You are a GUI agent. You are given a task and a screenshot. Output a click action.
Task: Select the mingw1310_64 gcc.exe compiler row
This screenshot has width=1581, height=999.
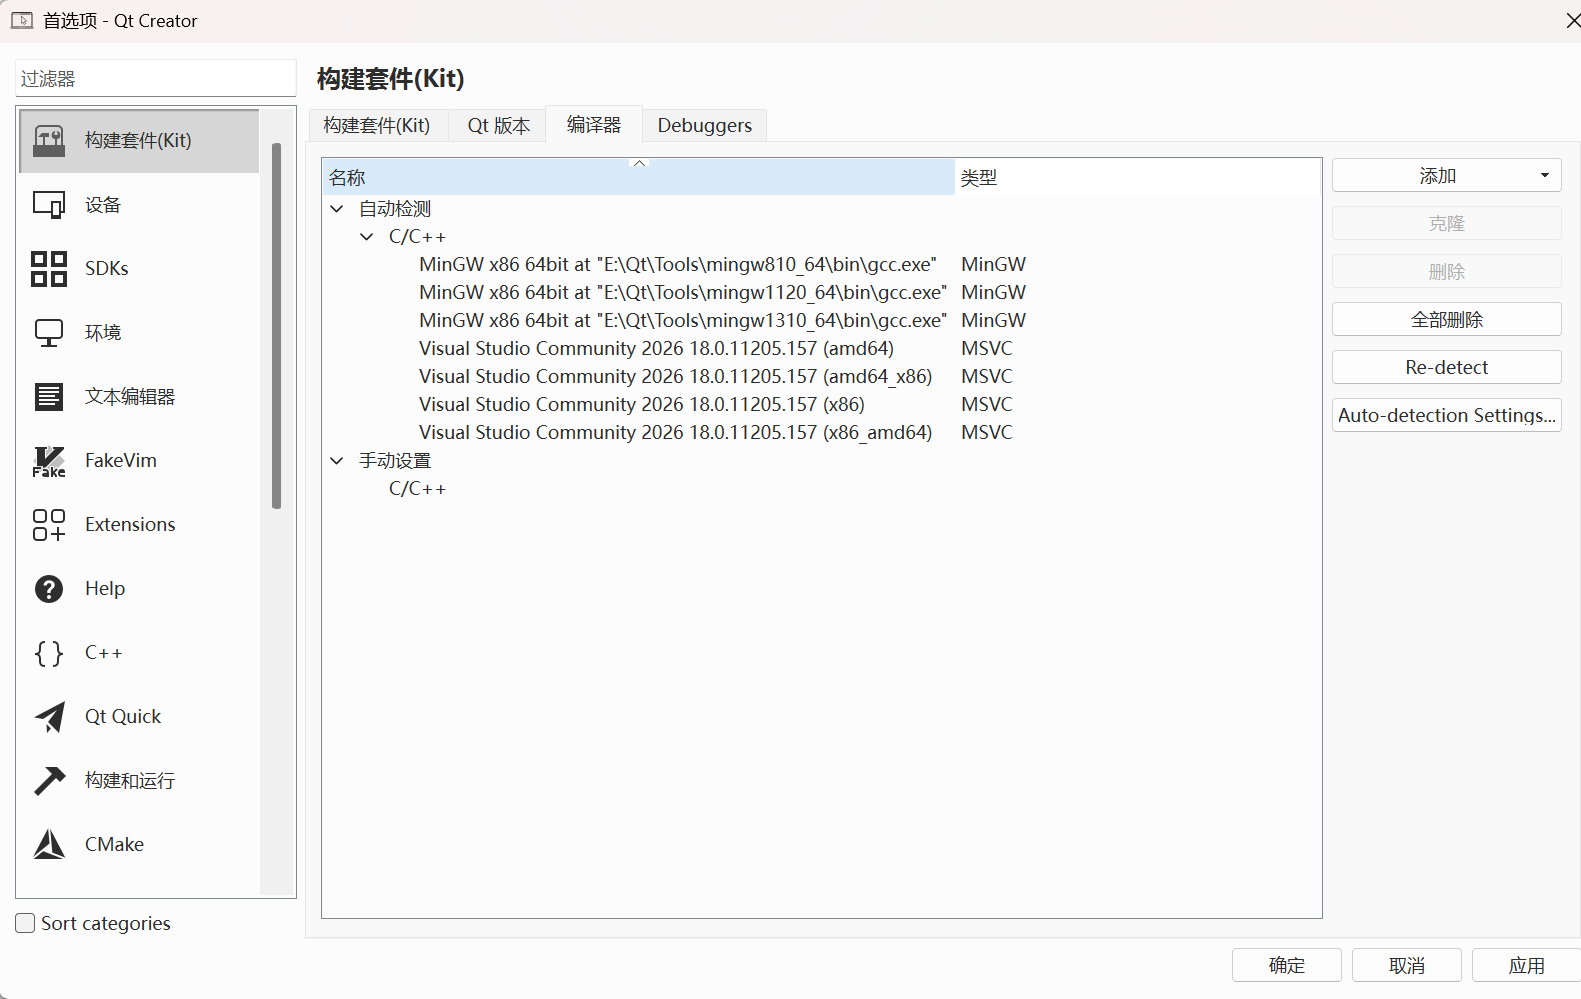(x=683, y=321)
